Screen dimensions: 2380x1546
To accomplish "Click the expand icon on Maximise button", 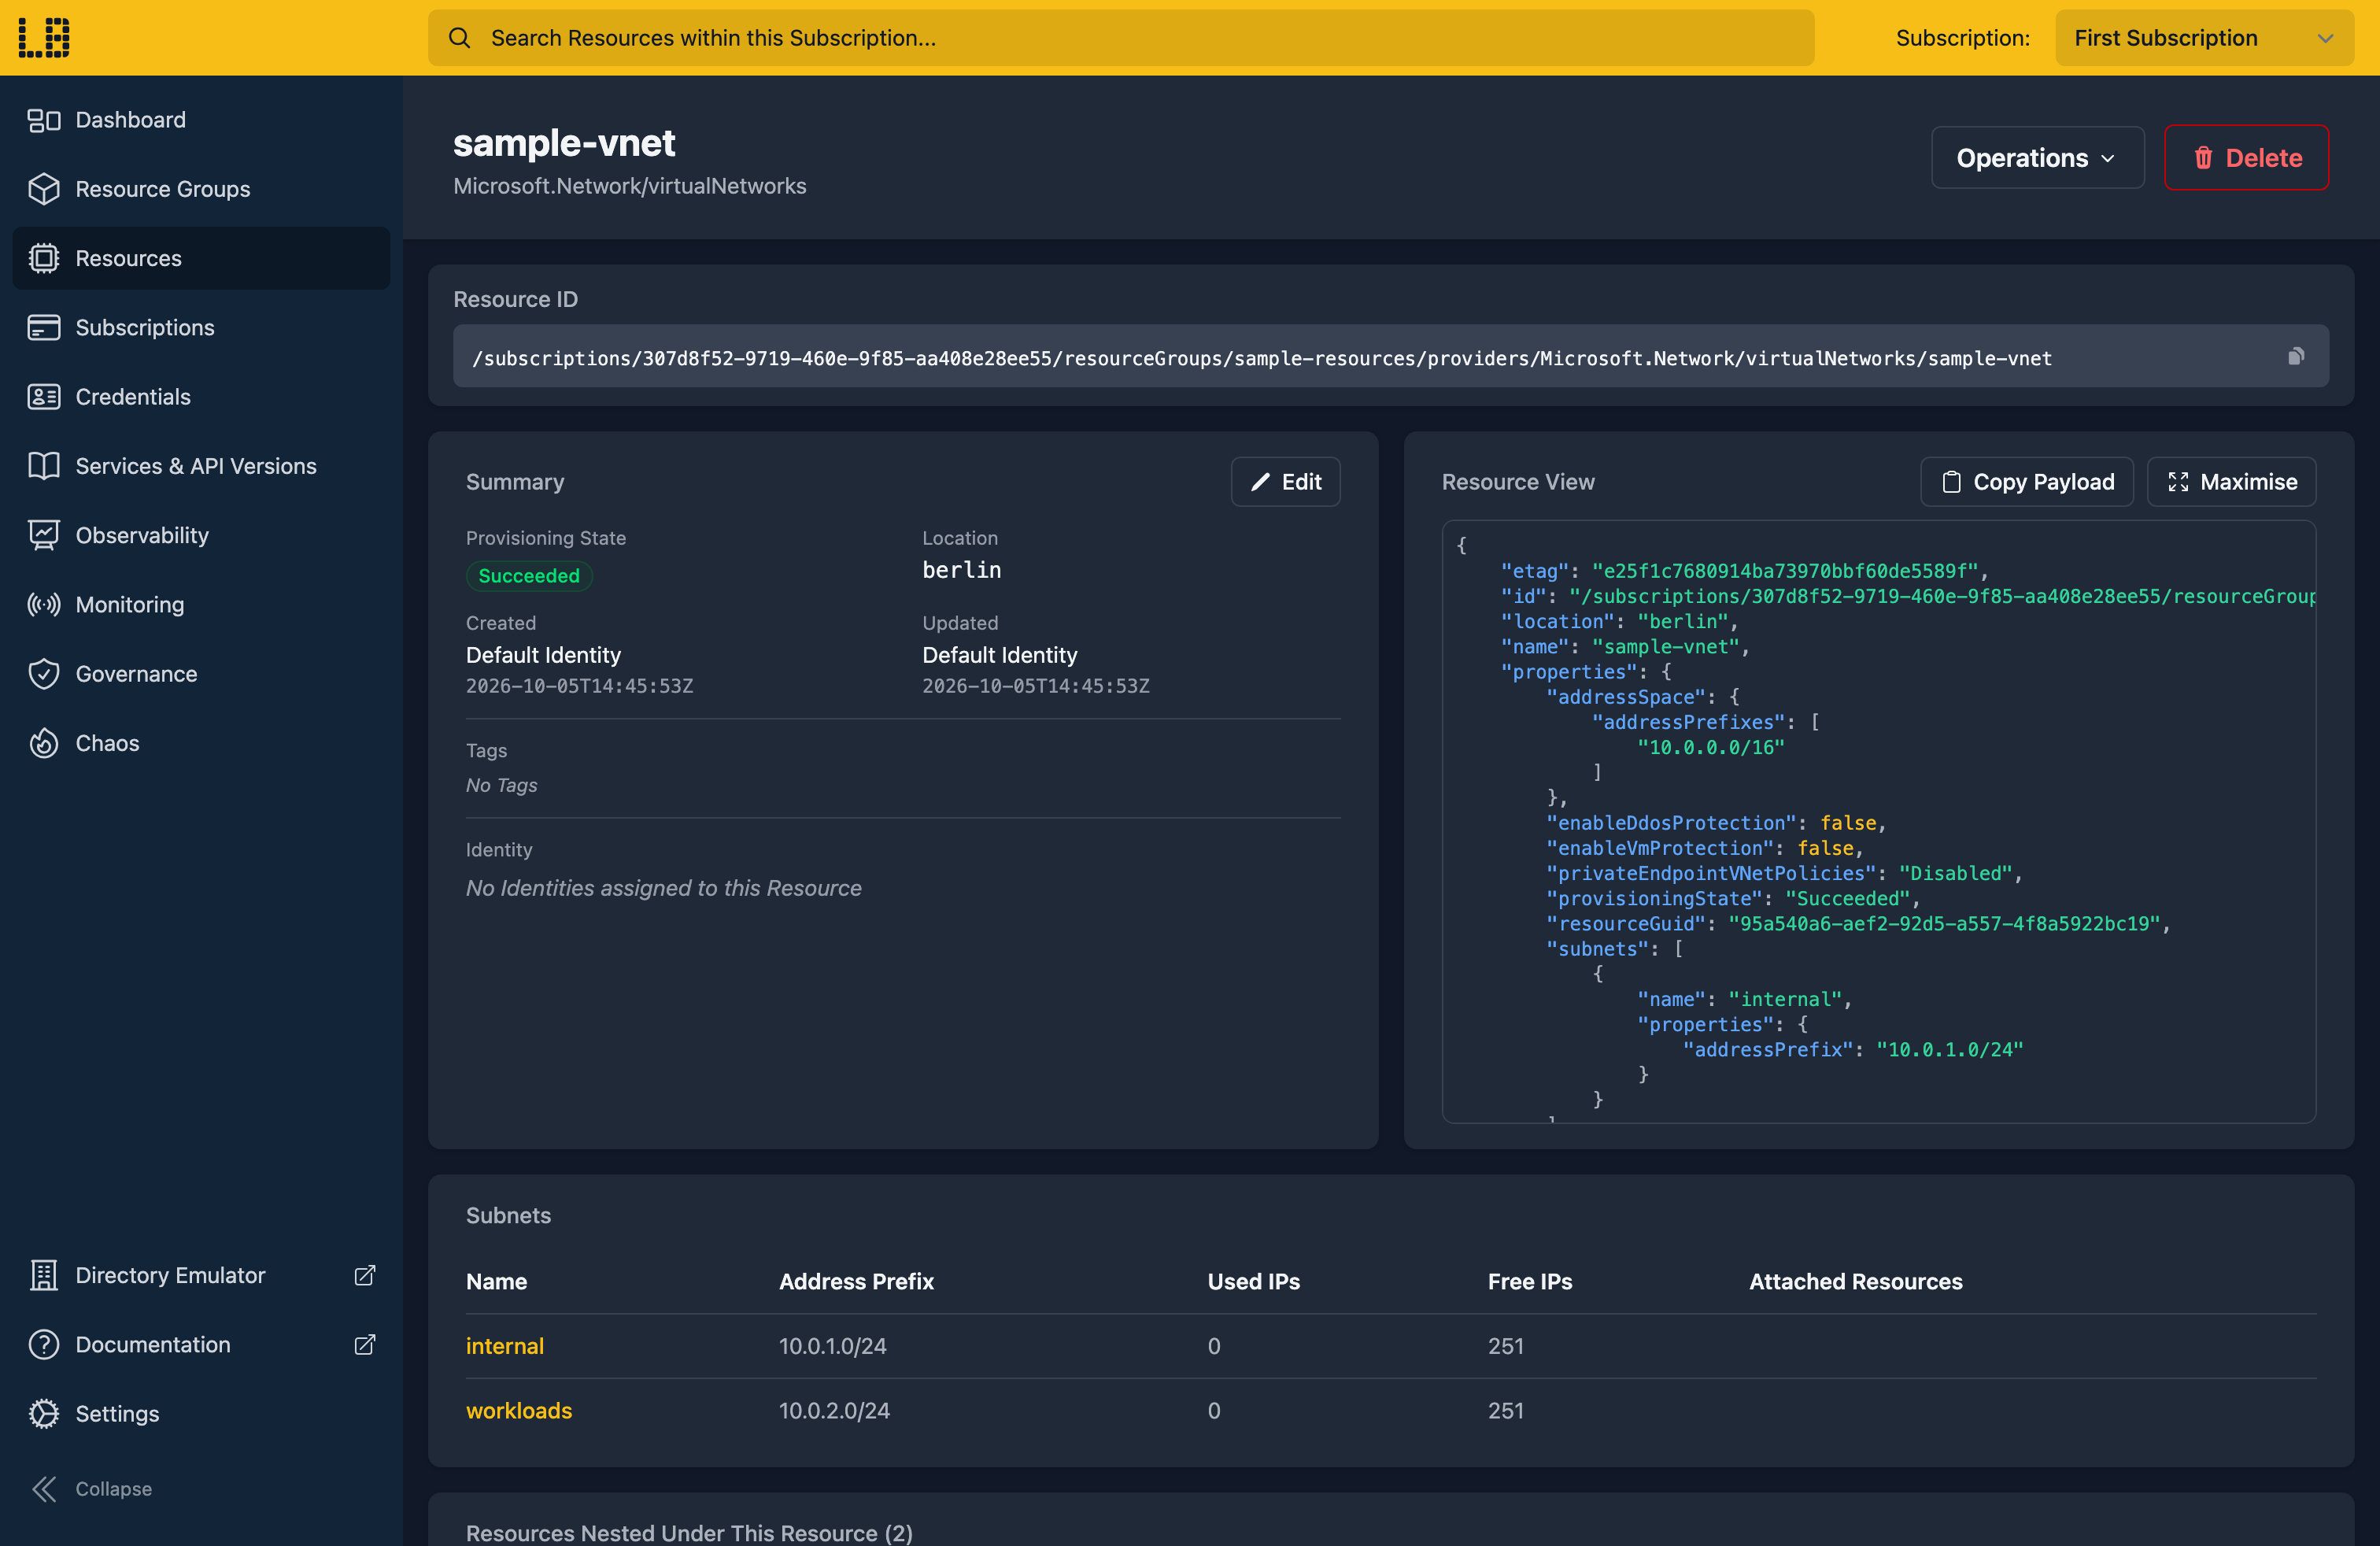I will (2178, 482).
